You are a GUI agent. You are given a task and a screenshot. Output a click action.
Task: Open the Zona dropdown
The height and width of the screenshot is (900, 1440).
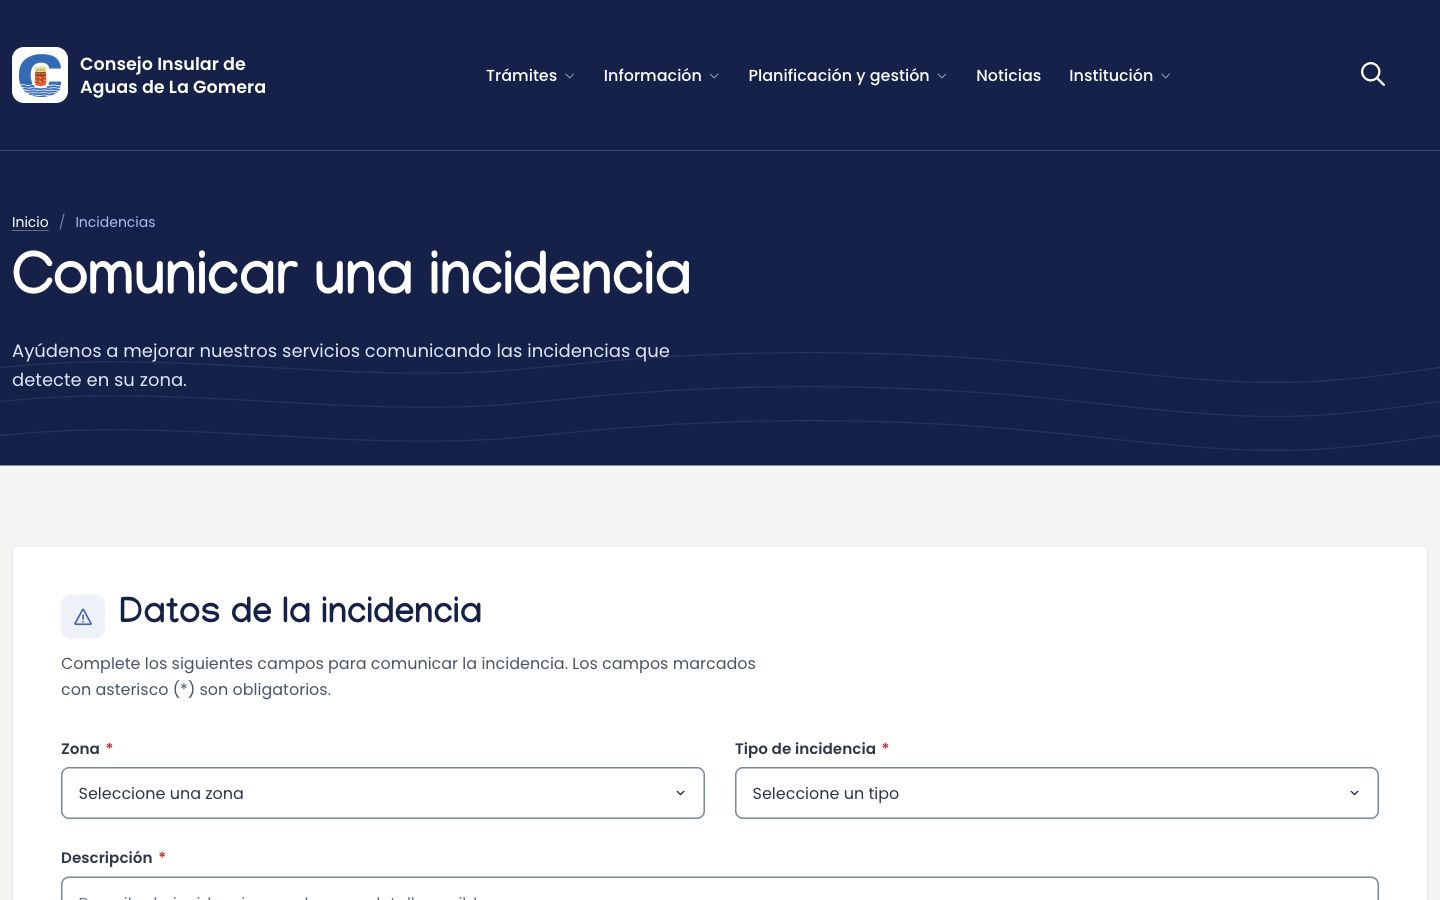(383, 793)
